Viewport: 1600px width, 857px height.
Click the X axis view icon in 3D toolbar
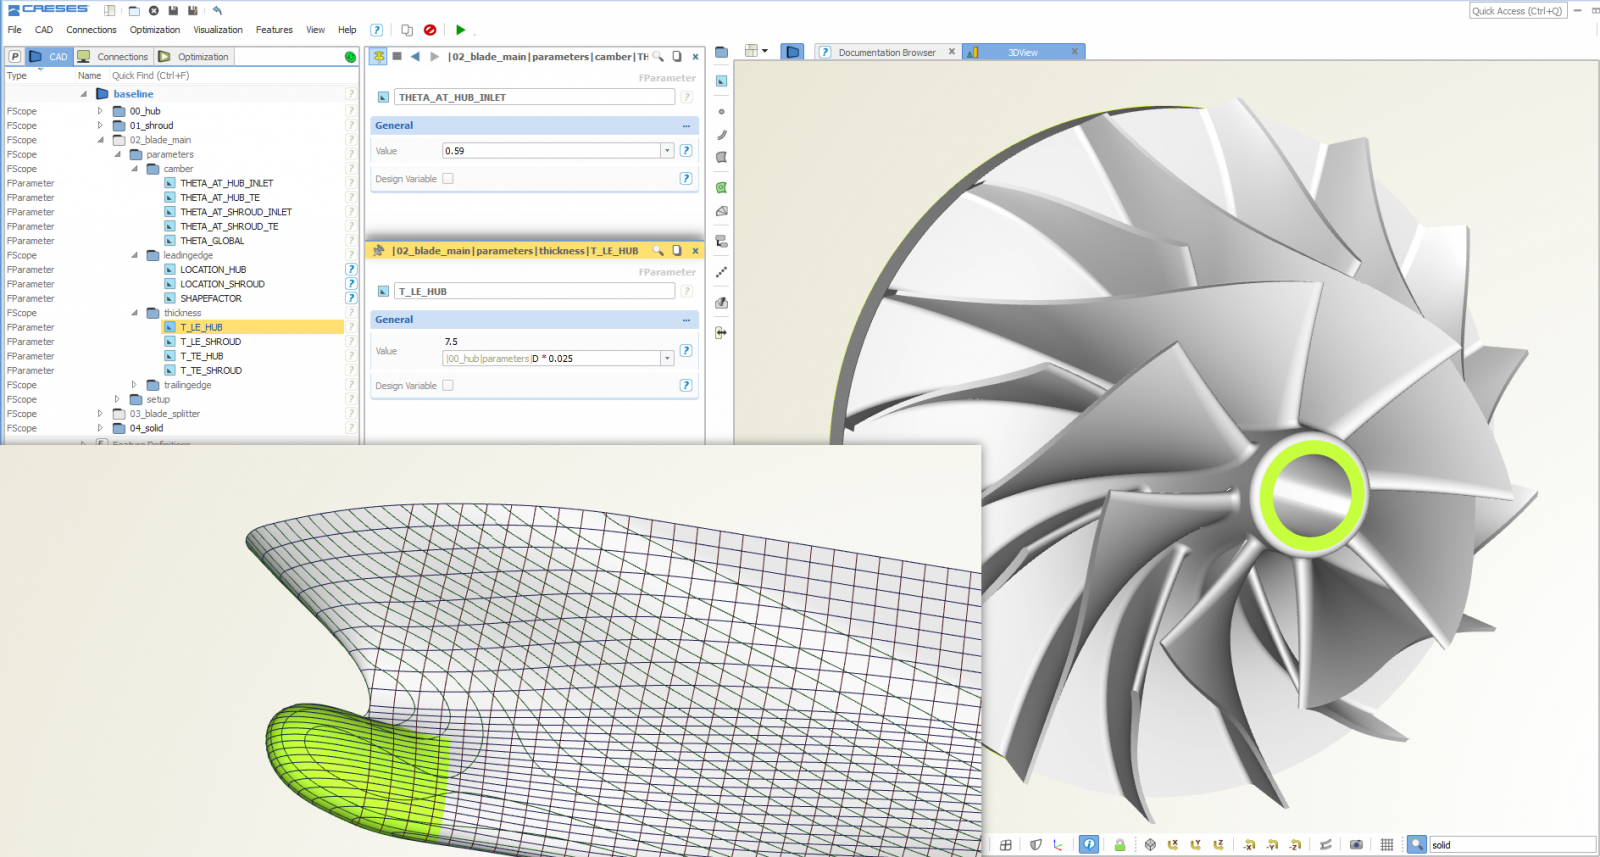point(1172,845)
